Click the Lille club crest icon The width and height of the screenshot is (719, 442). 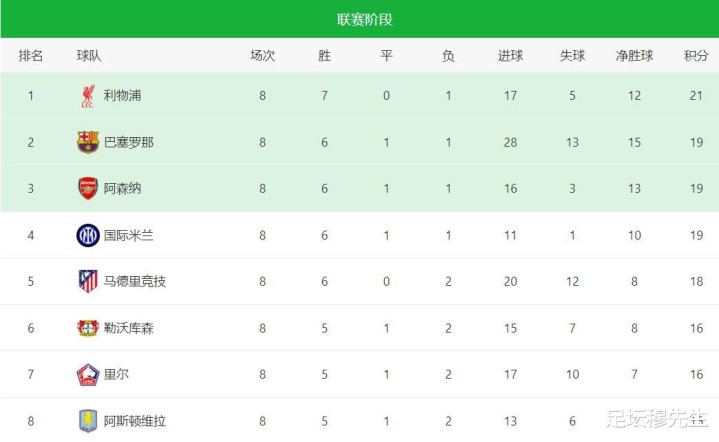tap(88, 374)
